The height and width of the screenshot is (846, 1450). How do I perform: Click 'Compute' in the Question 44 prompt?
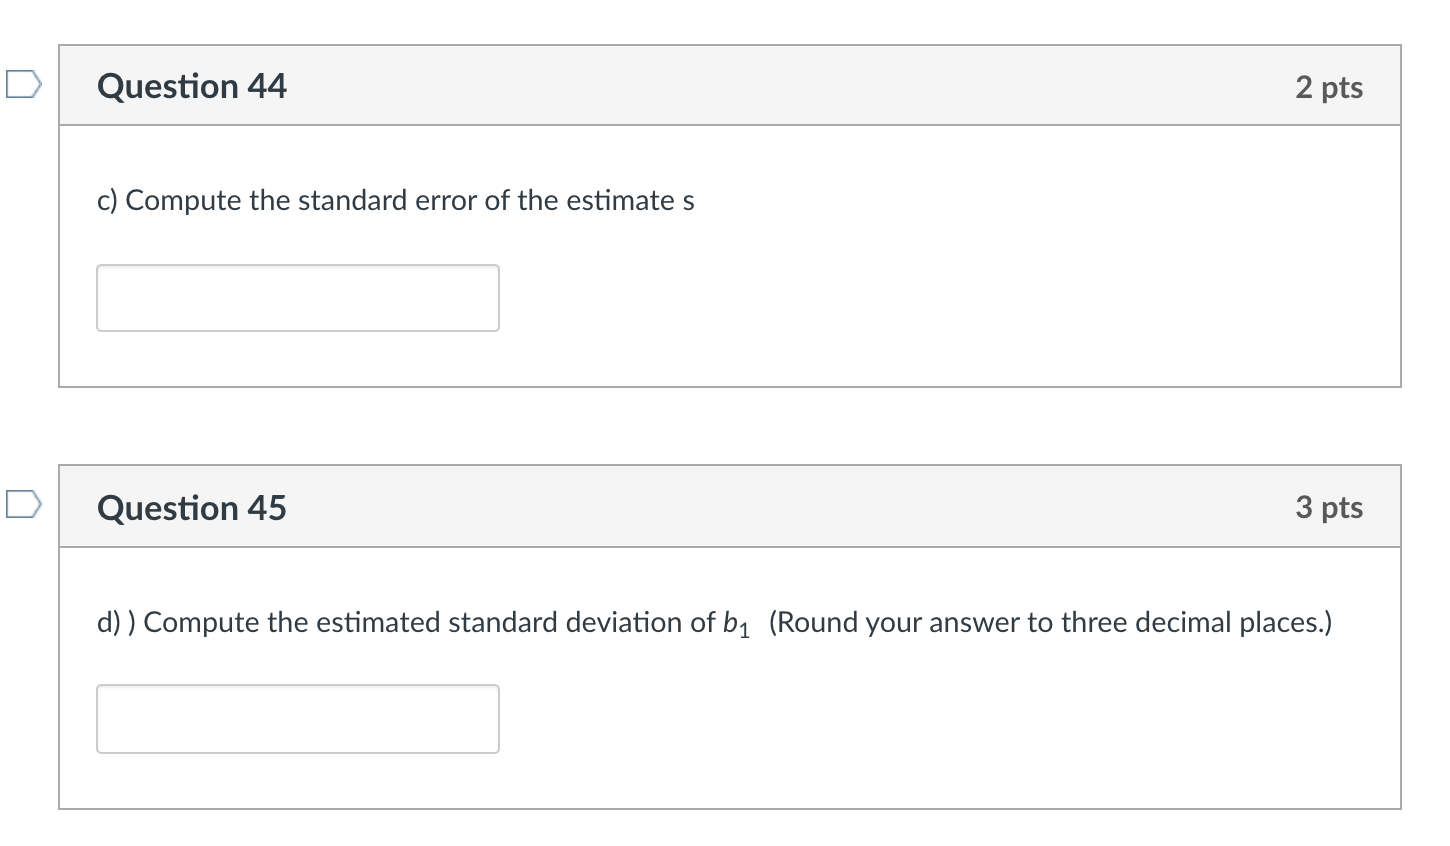[x=184, y=201]
